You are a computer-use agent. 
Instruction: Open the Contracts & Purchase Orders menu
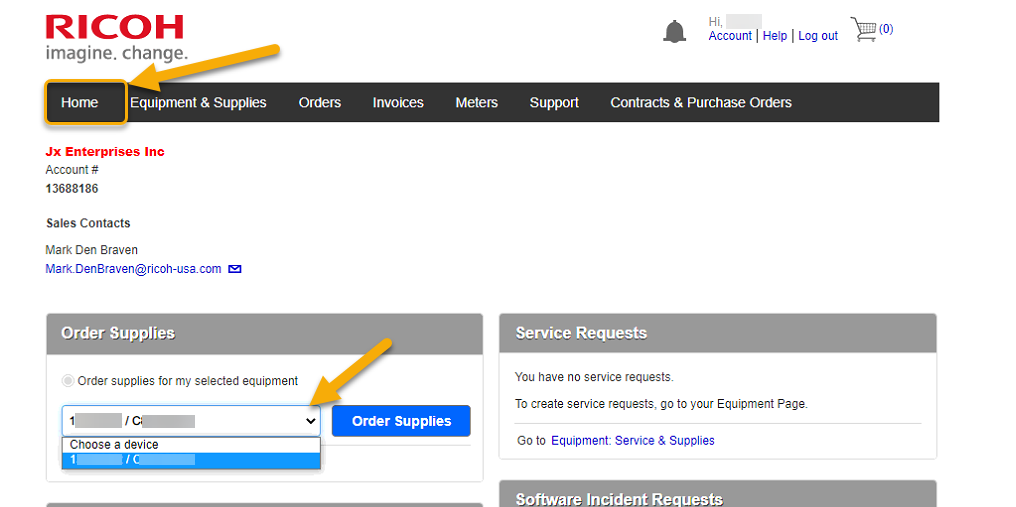click(x=700, y=102)
